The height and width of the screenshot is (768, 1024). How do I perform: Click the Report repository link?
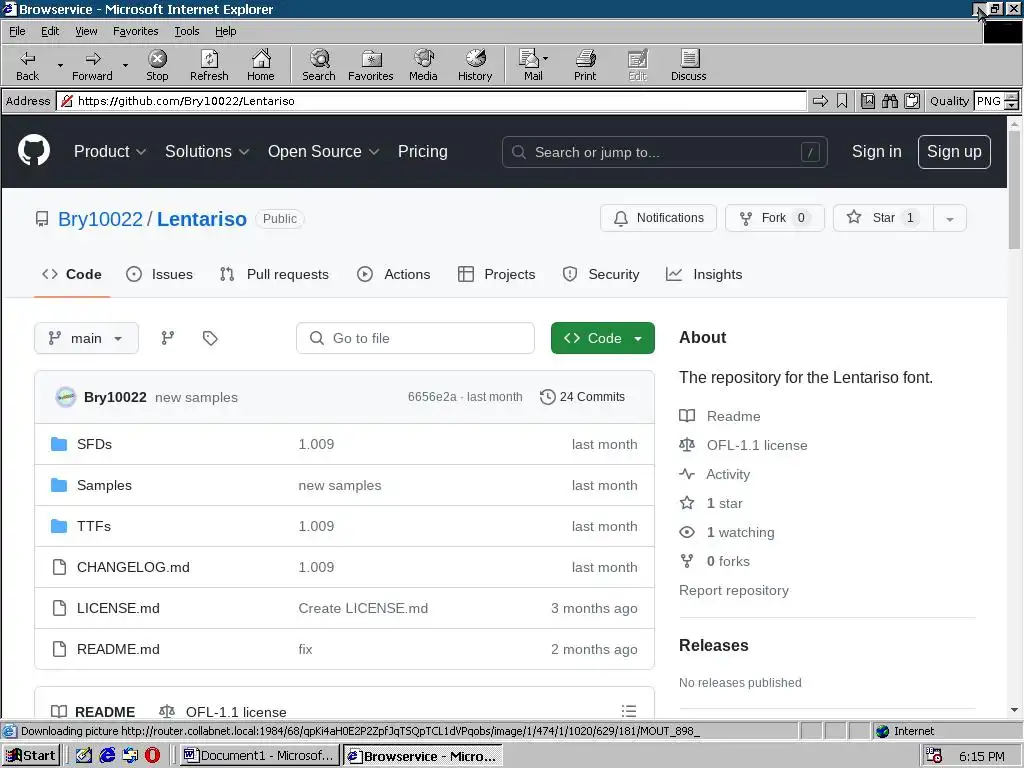734,590
